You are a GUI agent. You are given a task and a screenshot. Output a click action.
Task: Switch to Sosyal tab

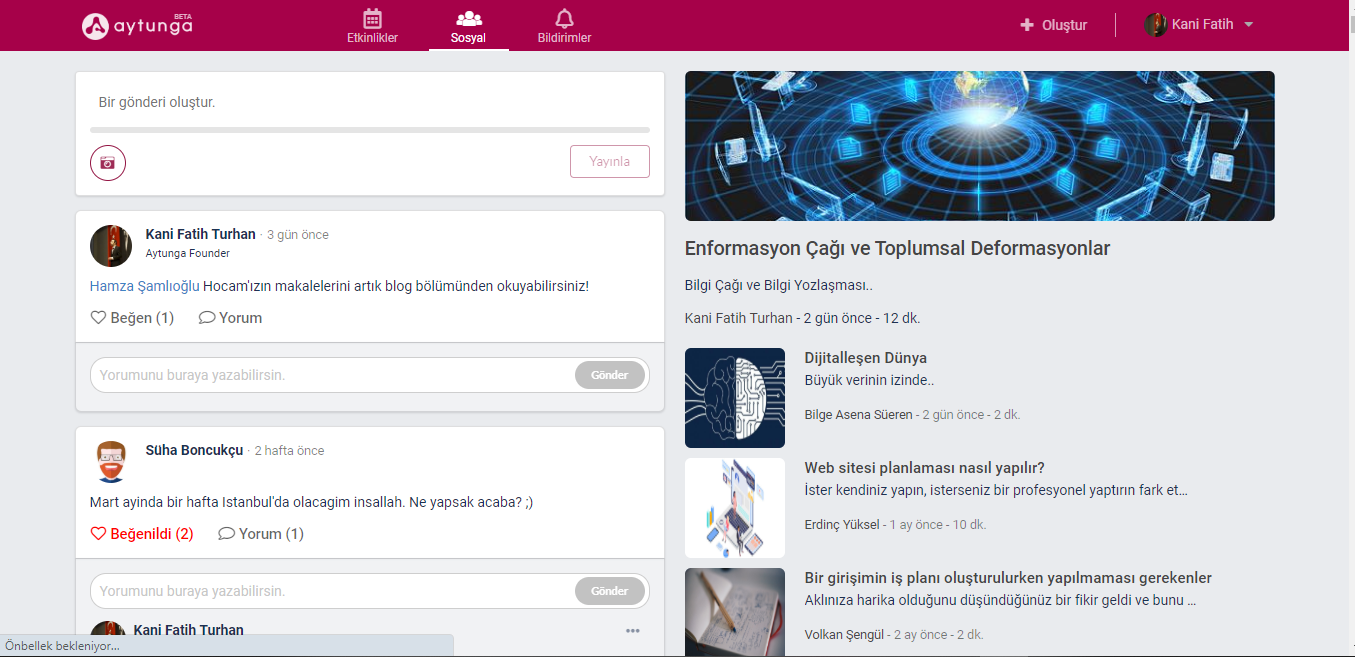(468, 27)
